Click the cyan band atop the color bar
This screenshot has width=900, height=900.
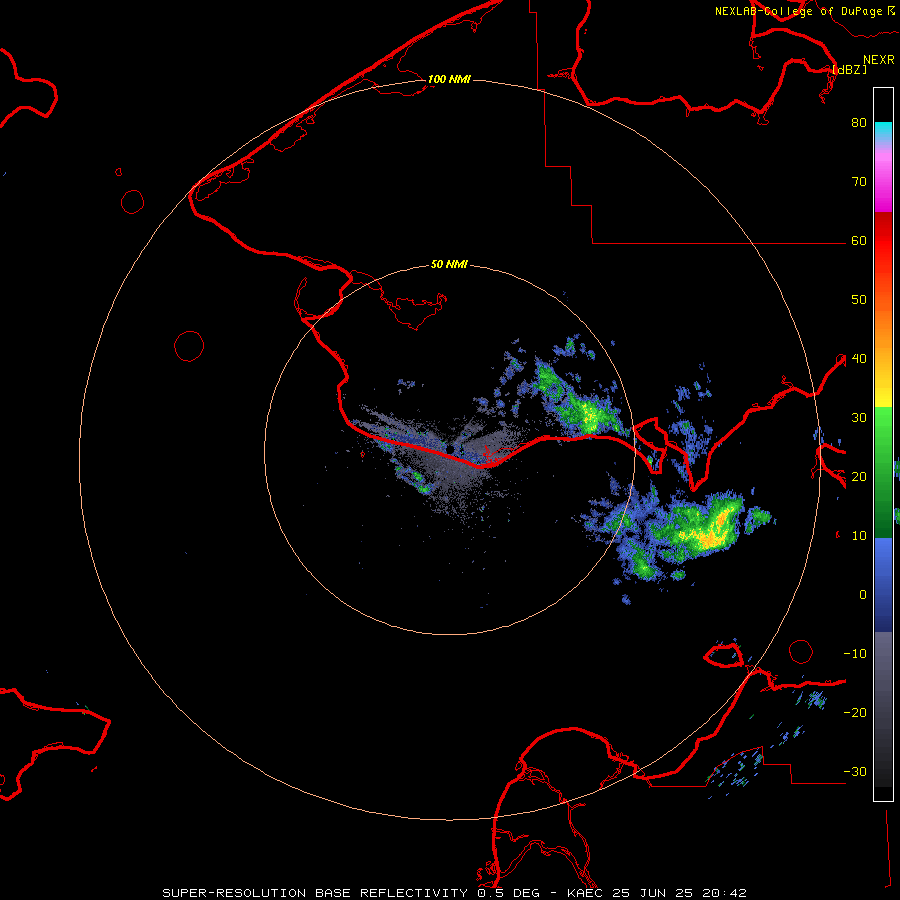tap(883, 130)
